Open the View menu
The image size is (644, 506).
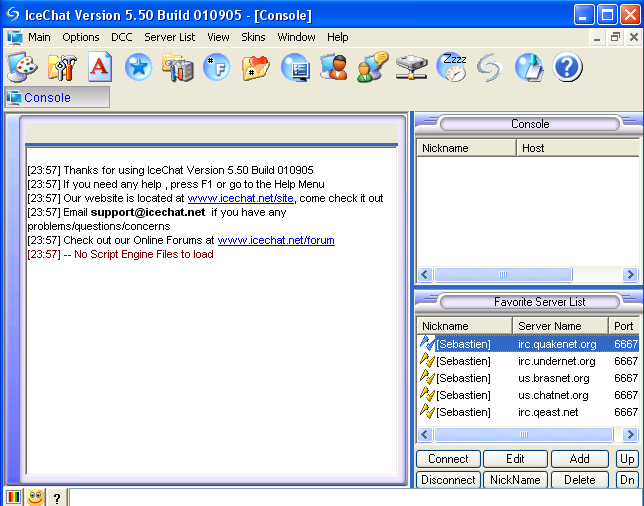[x=218, y=37]
